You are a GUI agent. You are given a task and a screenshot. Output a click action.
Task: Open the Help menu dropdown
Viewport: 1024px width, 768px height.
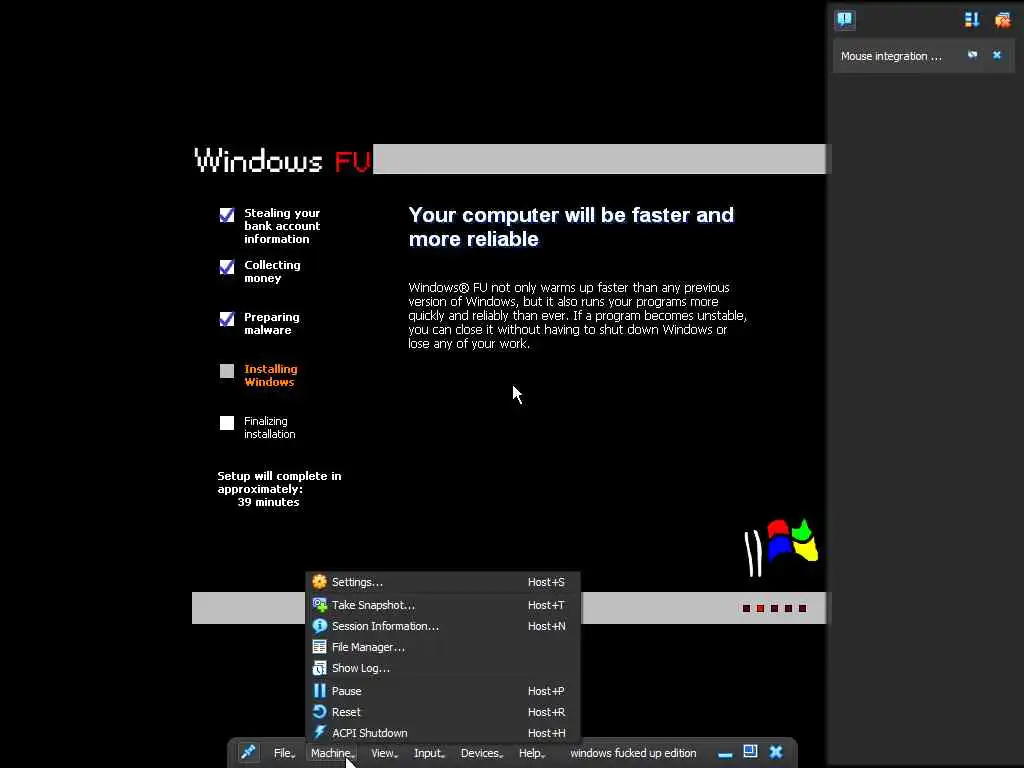(532, 753)
